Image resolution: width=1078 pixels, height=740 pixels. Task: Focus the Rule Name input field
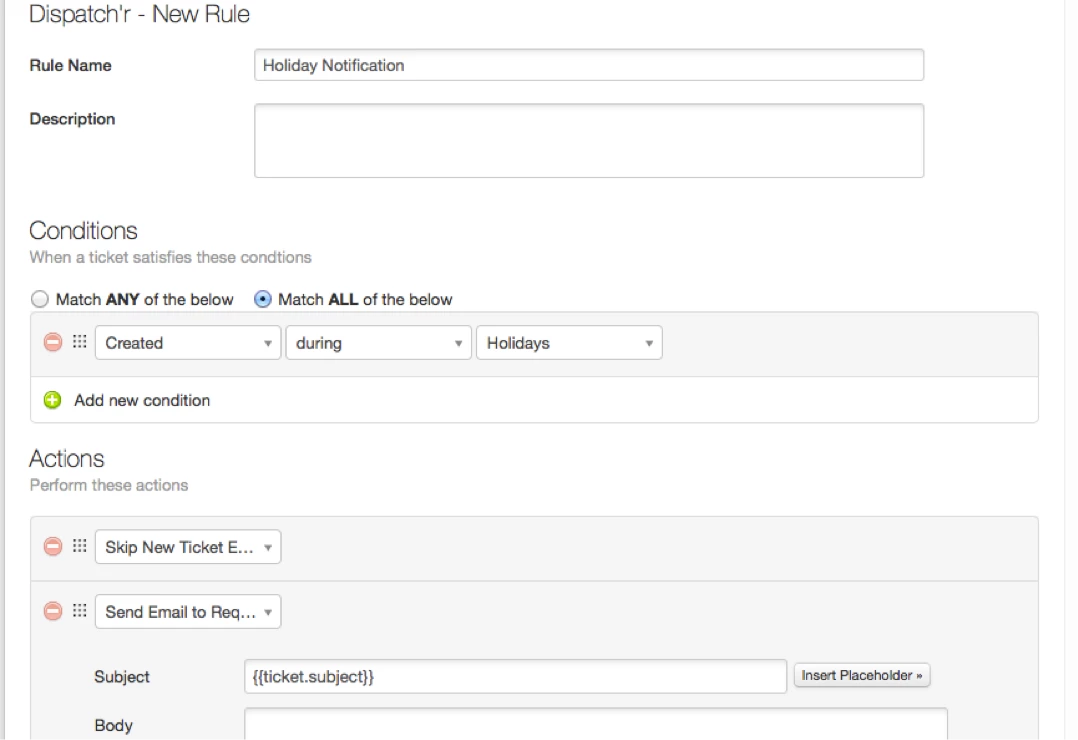tap(588, 65)
